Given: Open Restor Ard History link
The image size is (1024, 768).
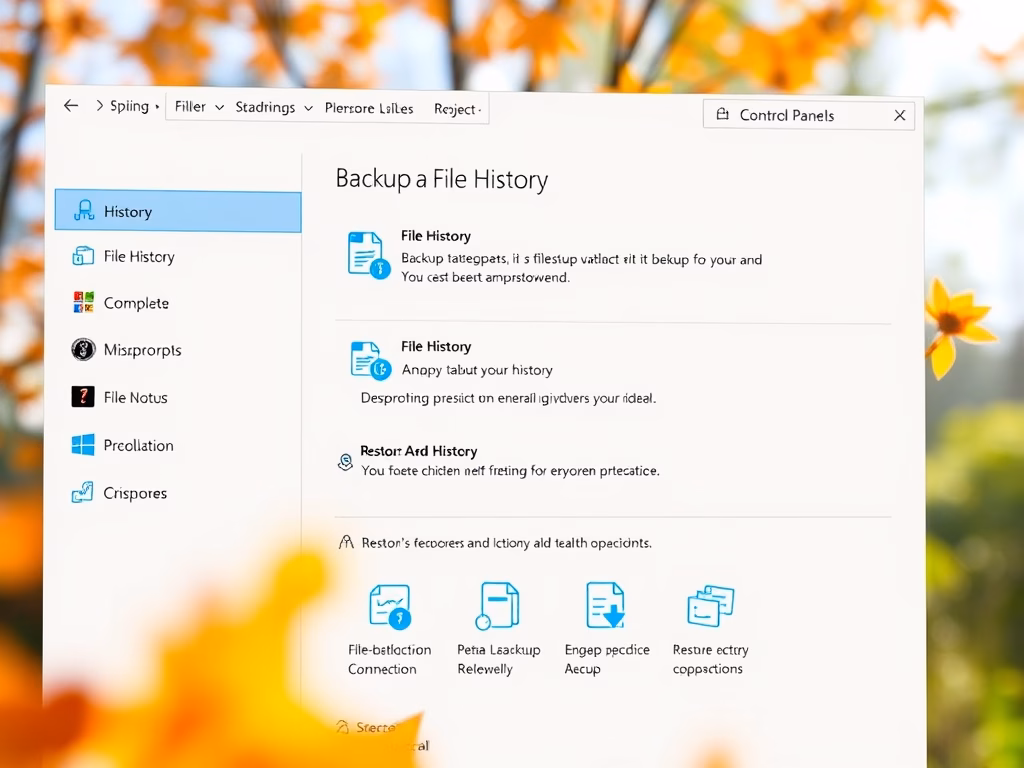Looking at the screenshot, I should point(419,451).
